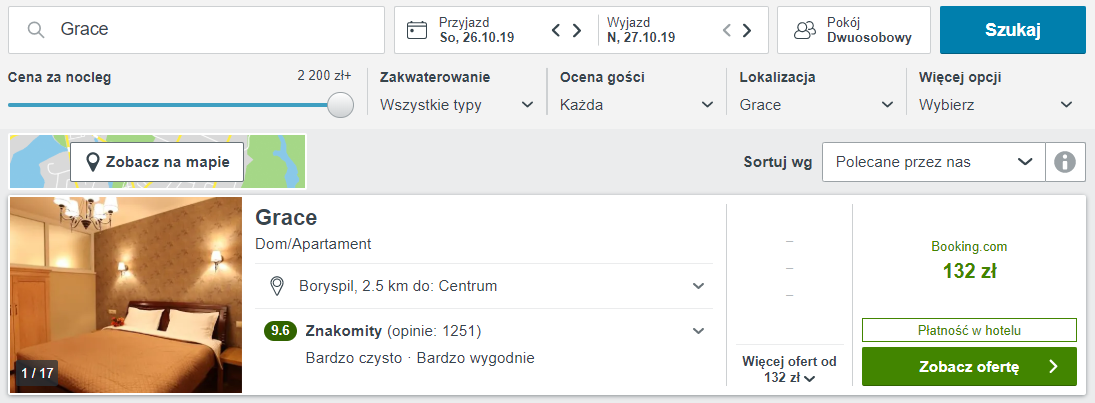Click the Grace hotel room photo

pos(126,295)
